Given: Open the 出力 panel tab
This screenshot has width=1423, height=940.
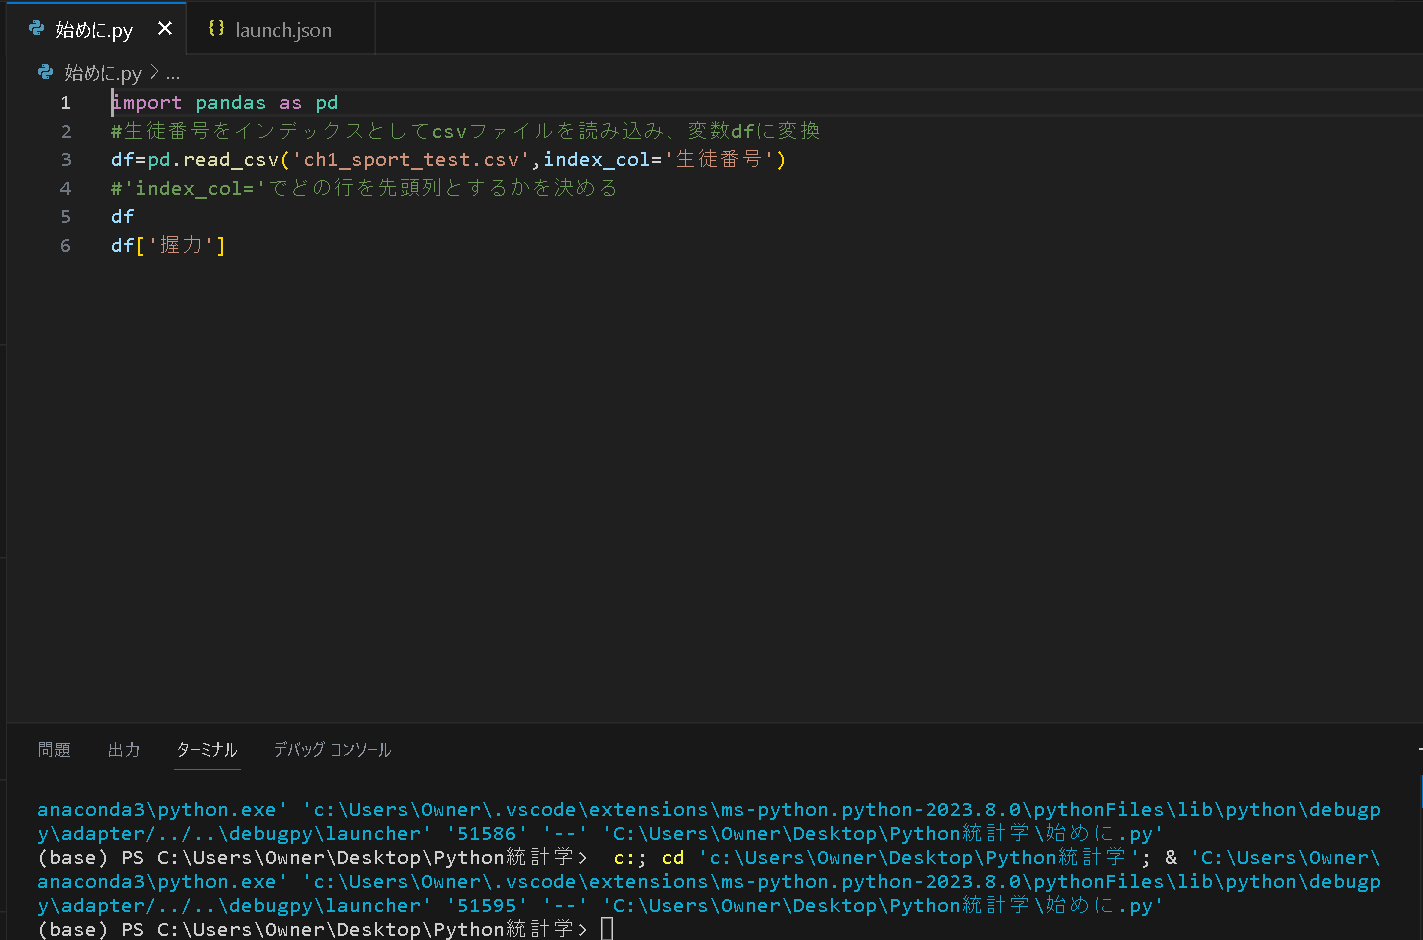Looking at the screenshot, I should [124, 750].
